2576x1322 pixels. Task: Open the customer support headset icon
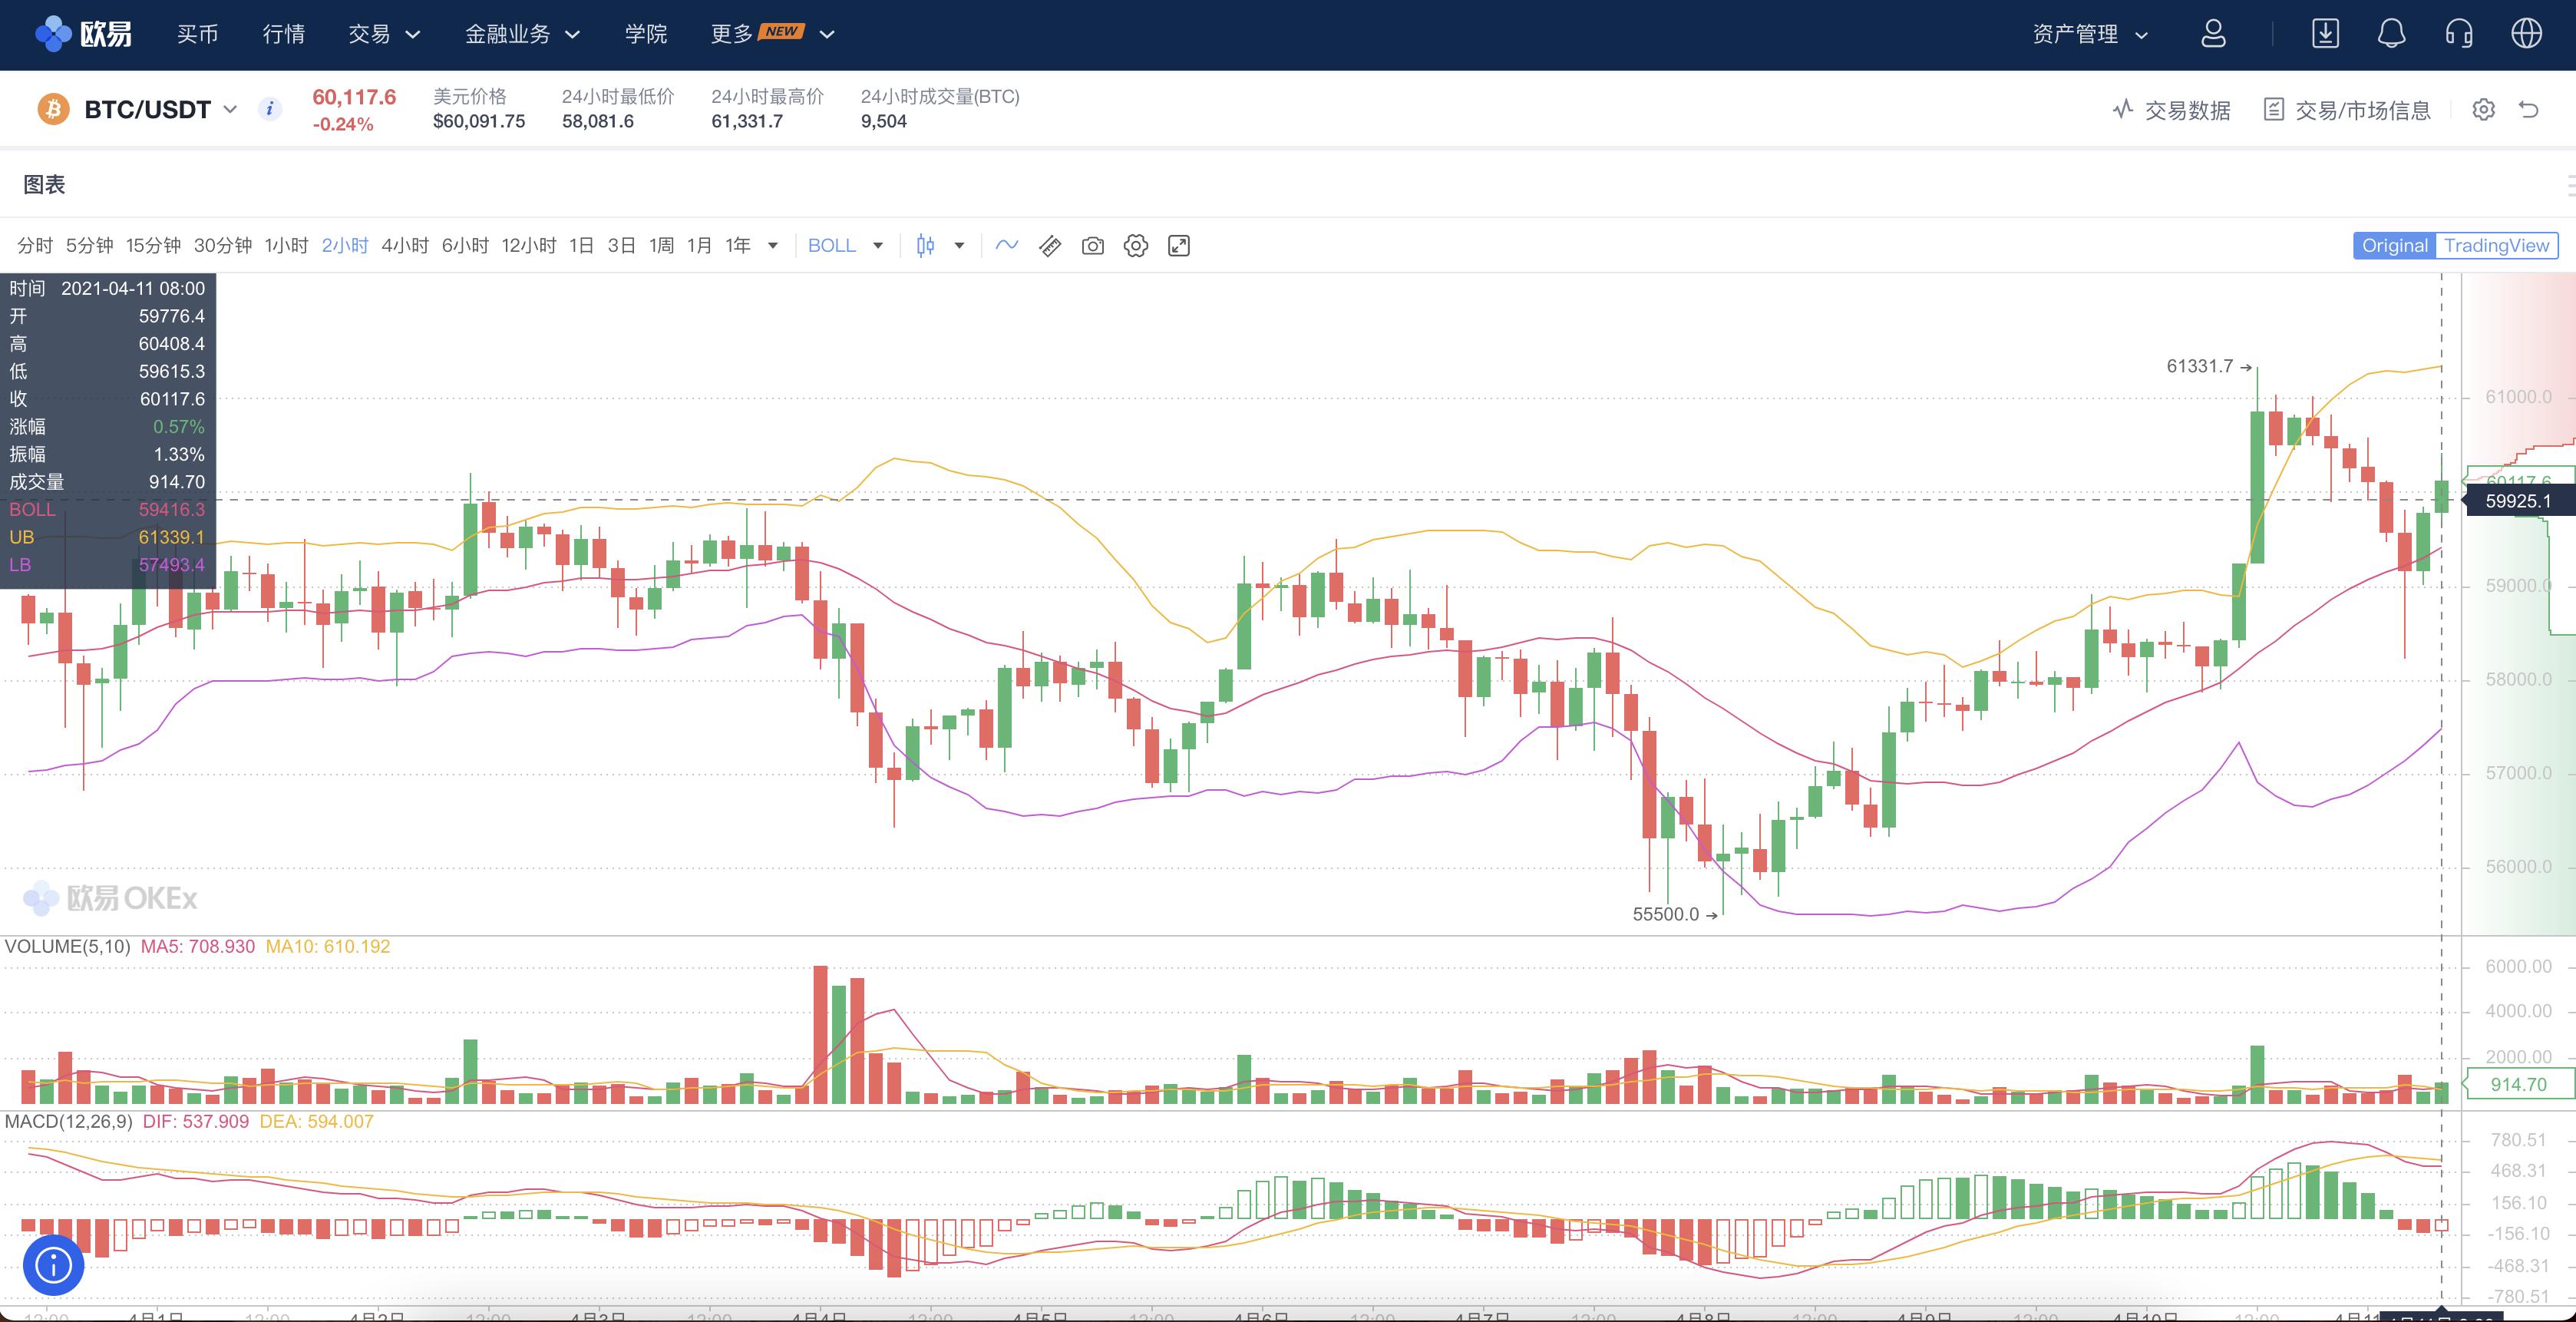(2459, 34)
